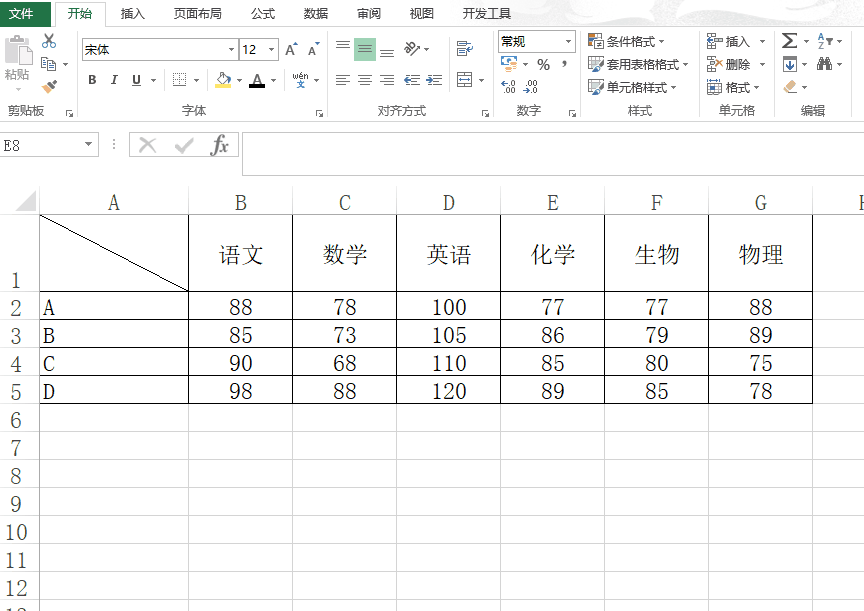Viewport: 864px width, 611px height.
Task: Click the AutoSum sigma icon
Action: point(789,41)
